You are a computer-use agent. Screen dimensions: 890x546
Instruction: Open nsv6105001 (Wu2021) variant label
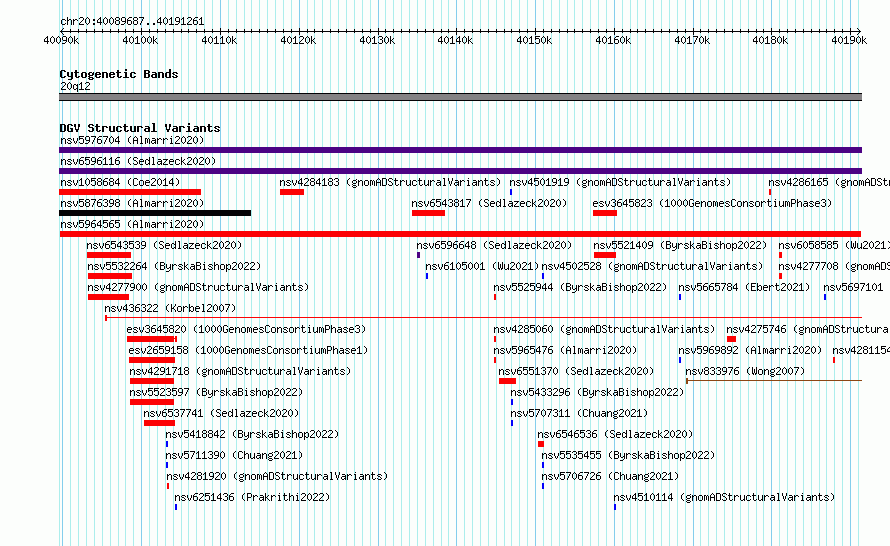point(482,266)
